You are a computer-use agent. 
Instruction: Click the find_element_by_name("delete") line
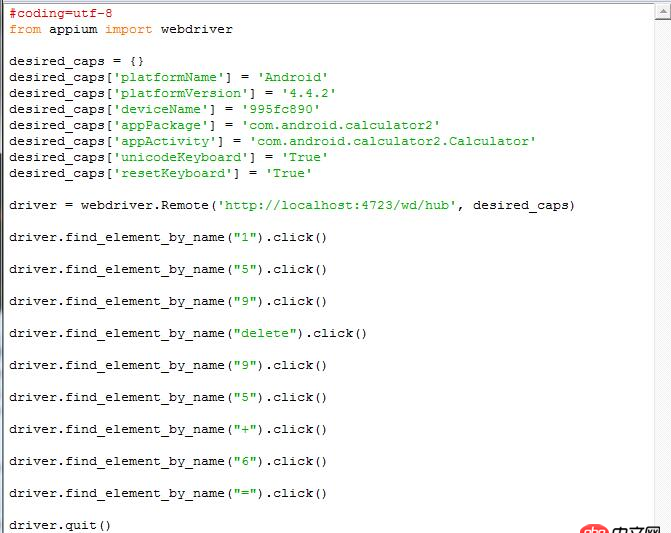(x=188, y=334)
